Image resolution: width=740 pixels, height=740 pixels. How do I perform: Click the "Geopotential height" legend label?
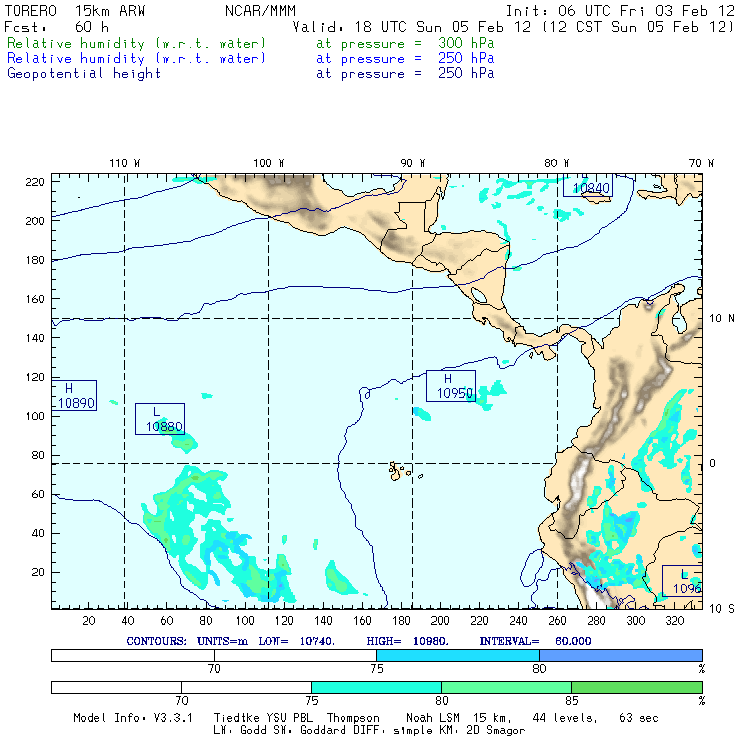click(84, 74)
